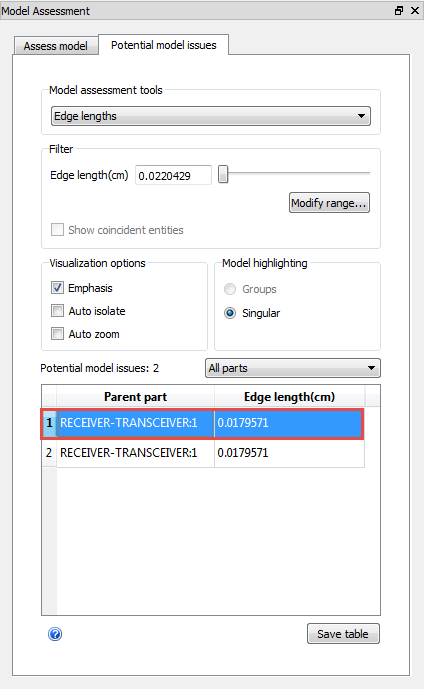
Task: Switch to the Assess model tab
Action: click(55, 46)
